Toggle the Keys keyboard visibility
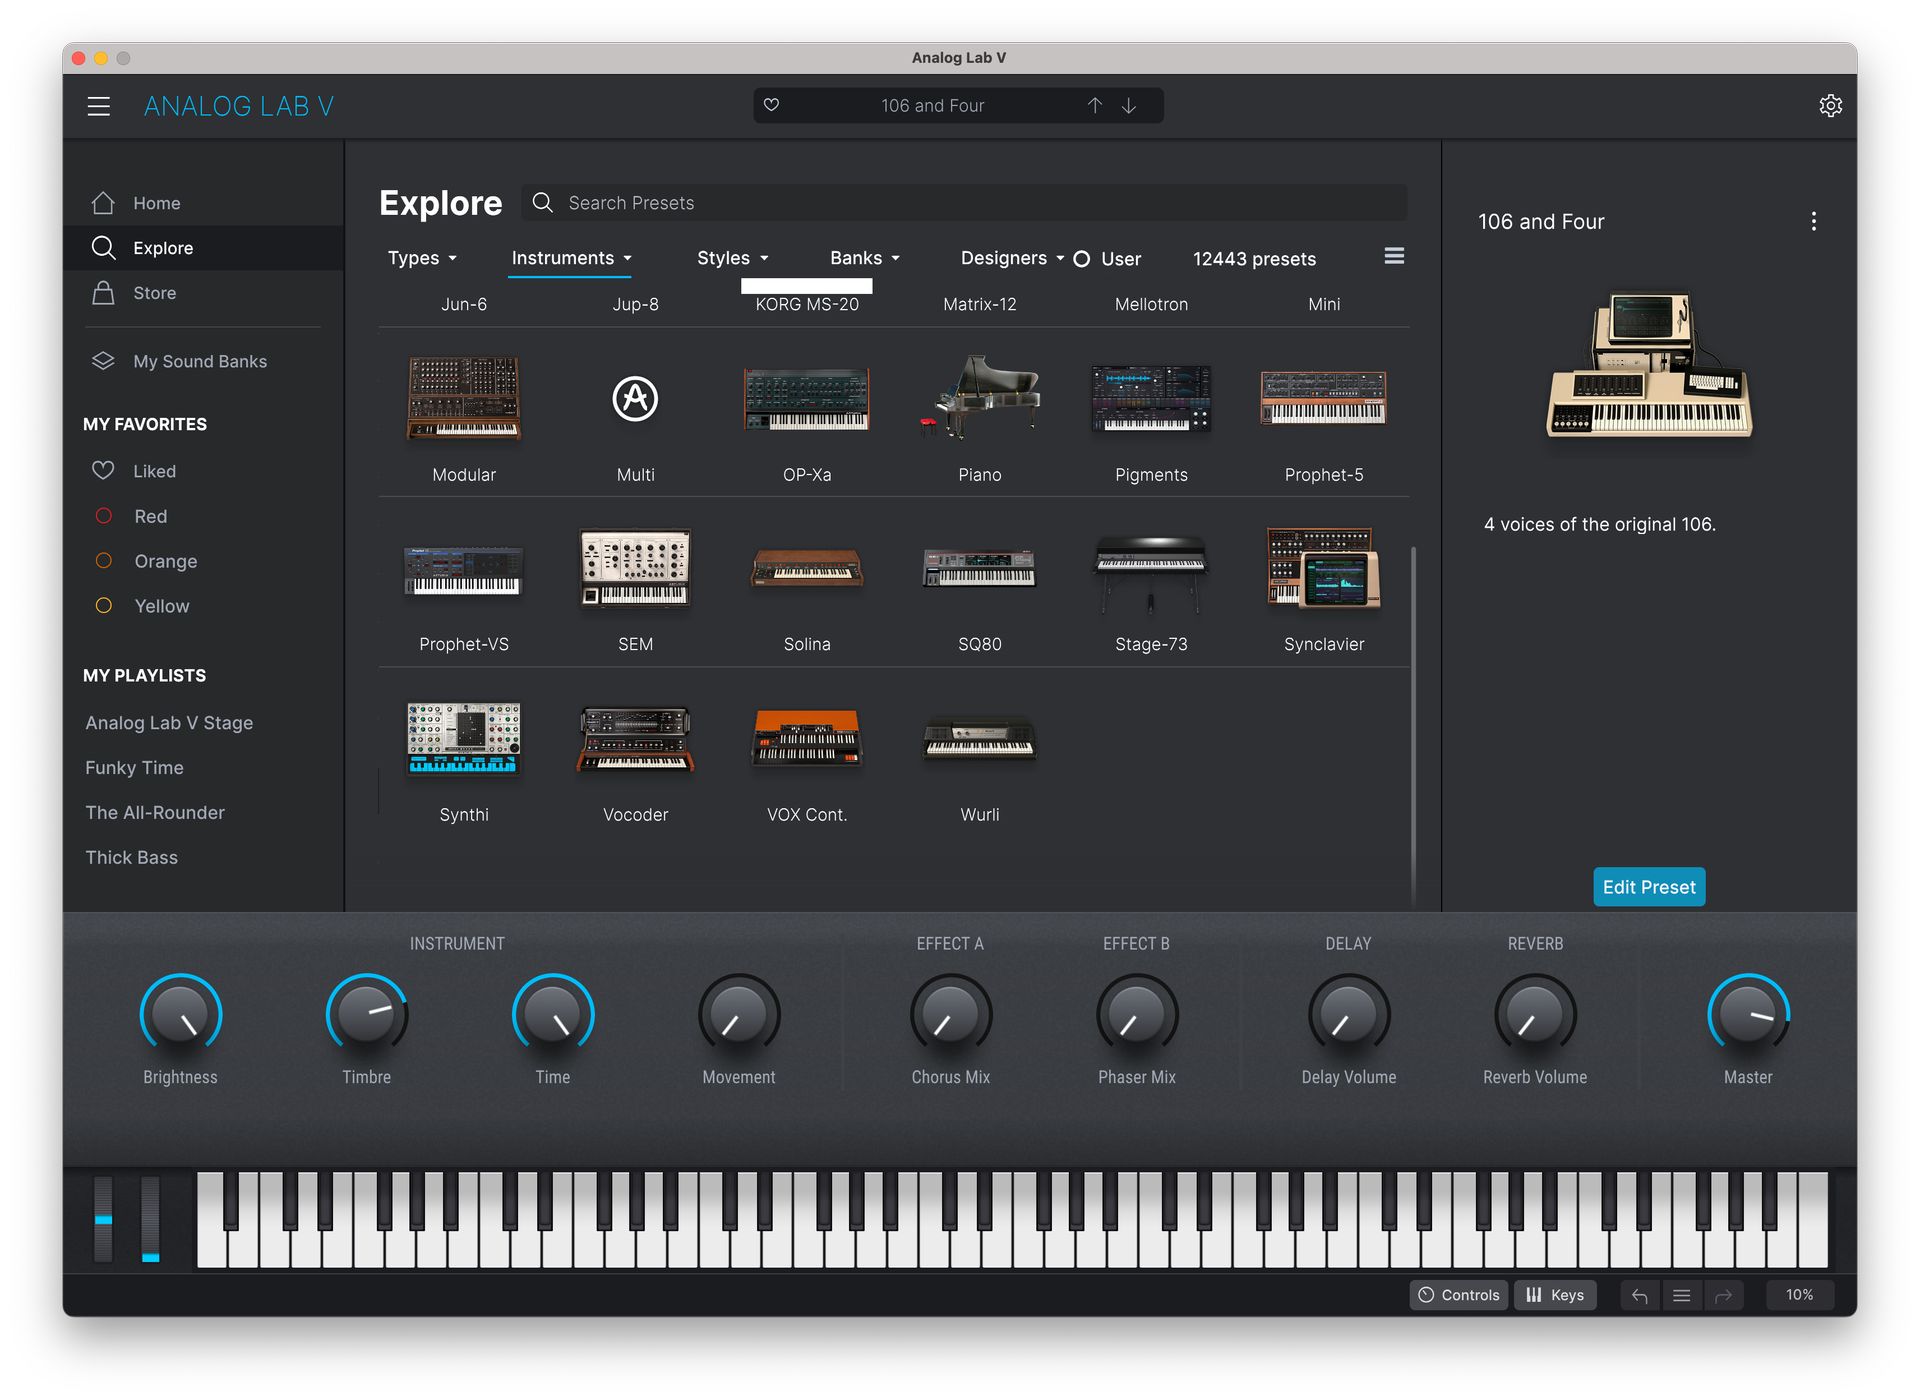 1555,1295
